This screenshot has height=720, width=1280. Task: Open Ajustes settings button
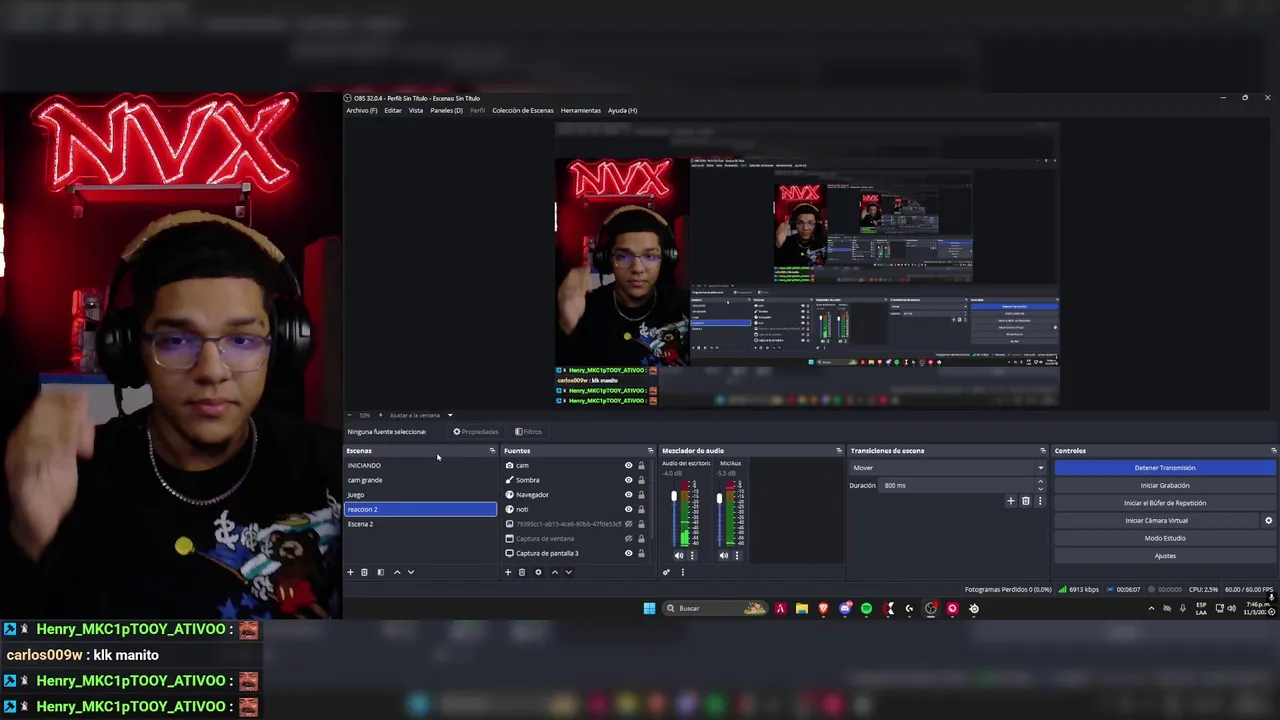pos(1165,556)
